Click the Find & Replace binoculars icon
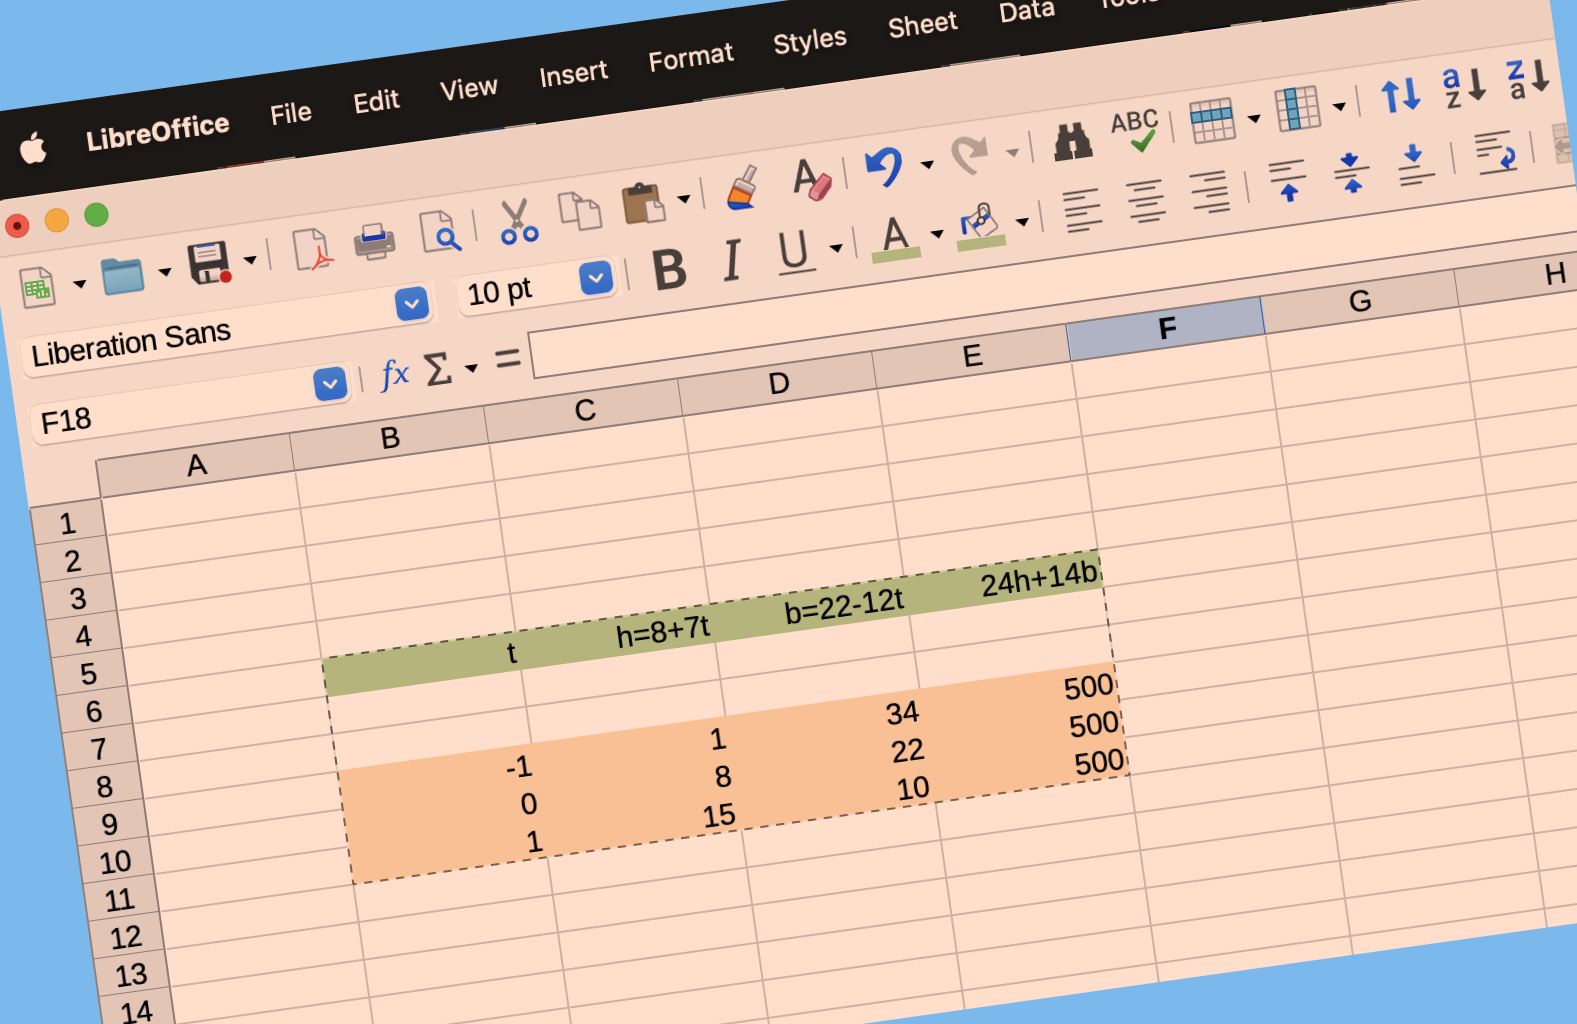 point(1073,142)
